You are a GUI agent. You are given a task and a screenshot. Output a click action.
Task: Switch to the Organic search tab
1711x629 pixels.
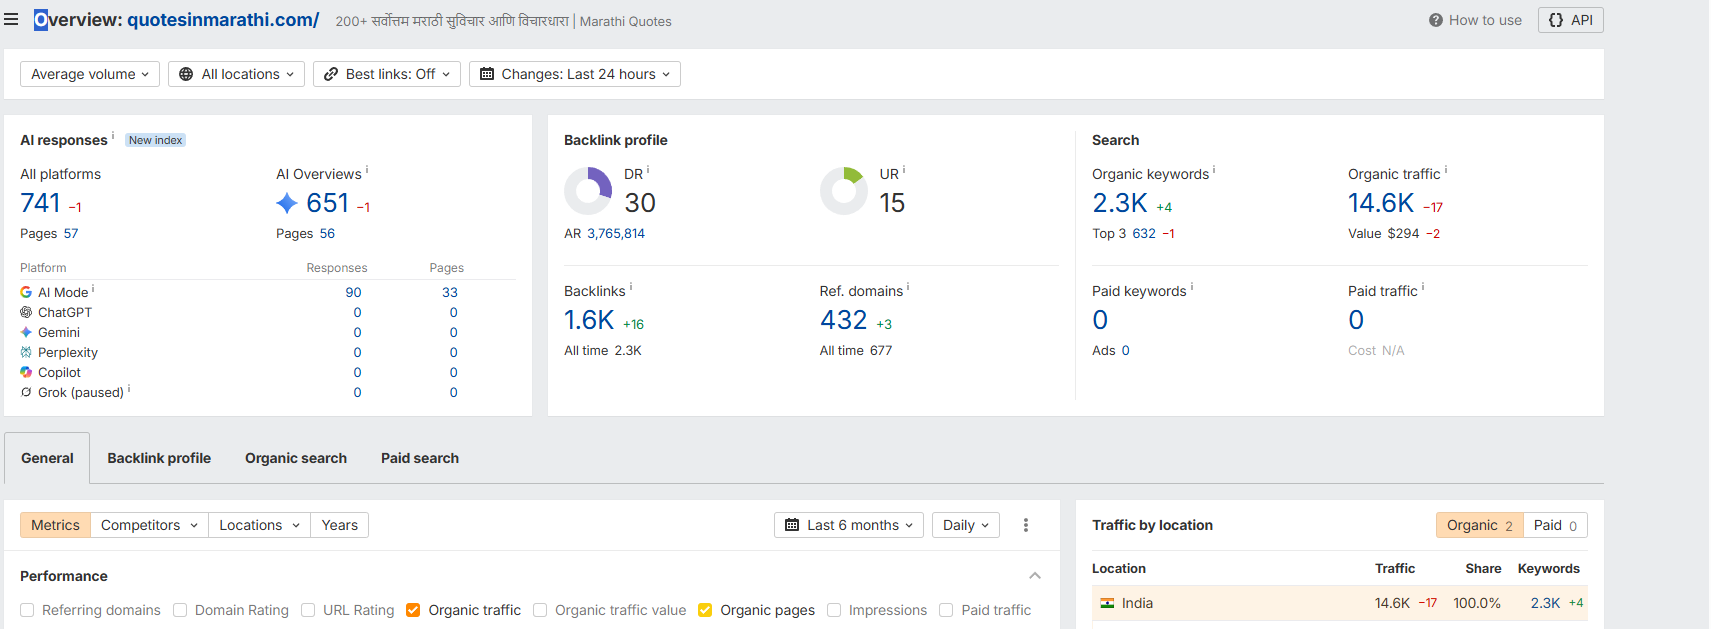(296, 458)
